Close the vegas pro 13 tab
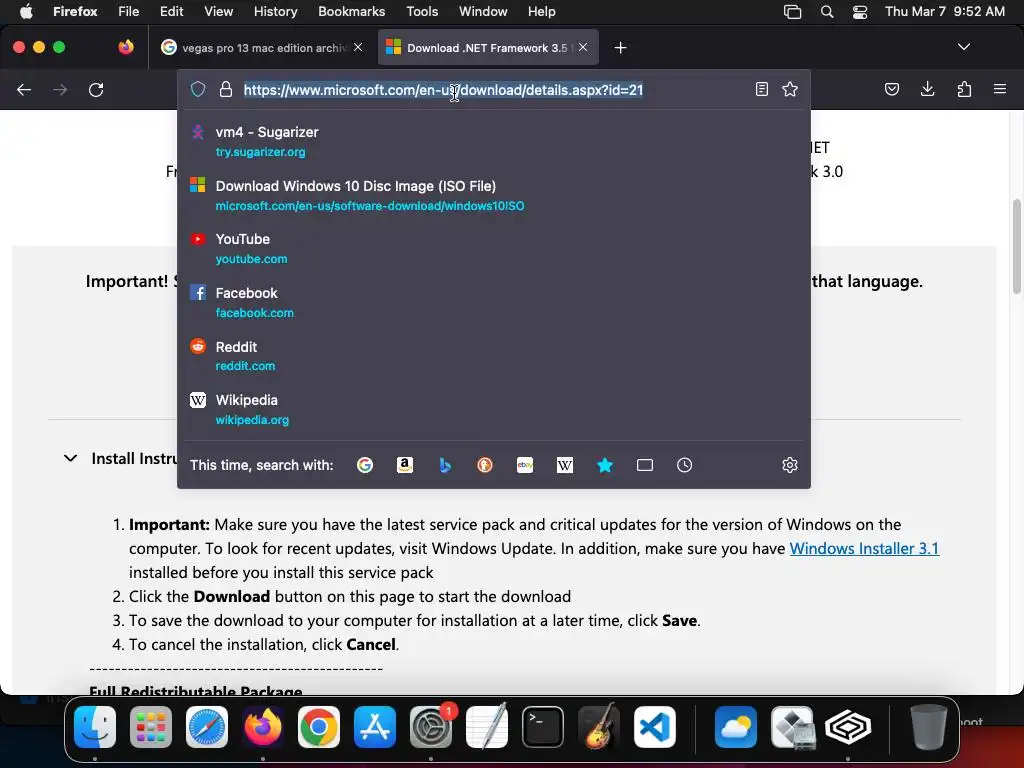1024x768 pixels. (358, 47)
